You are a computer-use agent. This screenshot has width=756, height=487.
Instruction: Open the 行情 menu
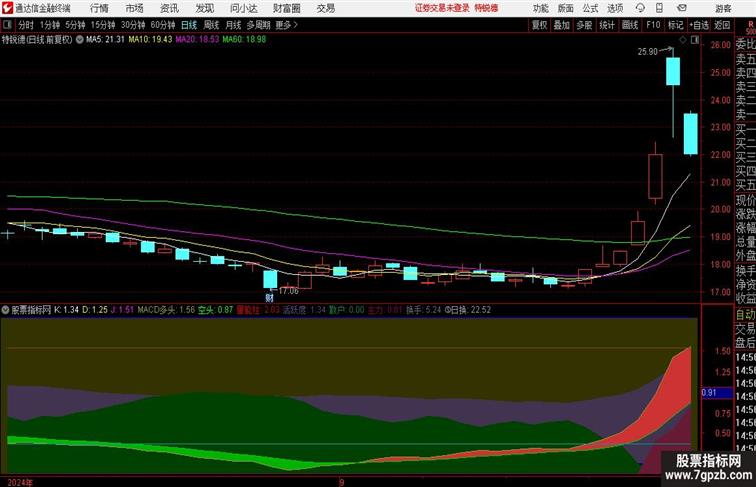(x=99, y=8)
